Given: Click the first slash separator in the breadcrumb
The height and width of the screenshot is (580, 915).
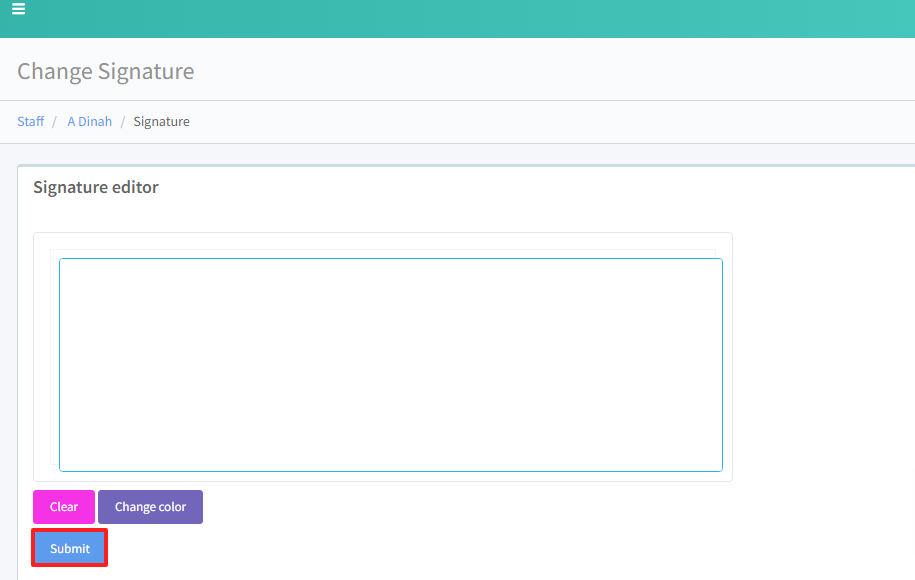Looking at the screenshot, I should tap(56, 121).
